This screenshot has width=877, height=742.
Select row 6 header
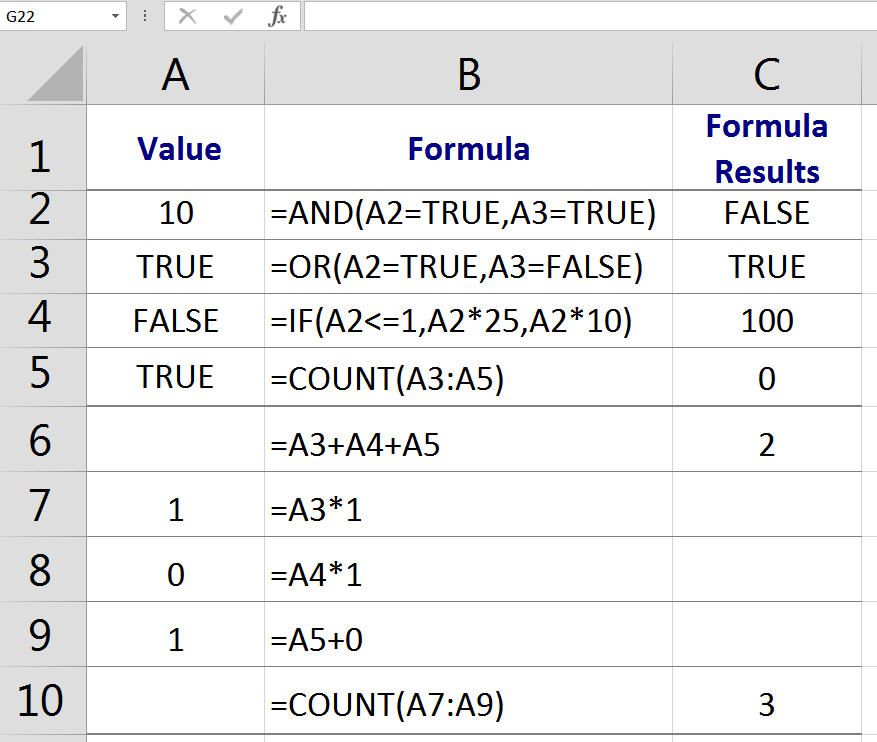coord(42,440)
